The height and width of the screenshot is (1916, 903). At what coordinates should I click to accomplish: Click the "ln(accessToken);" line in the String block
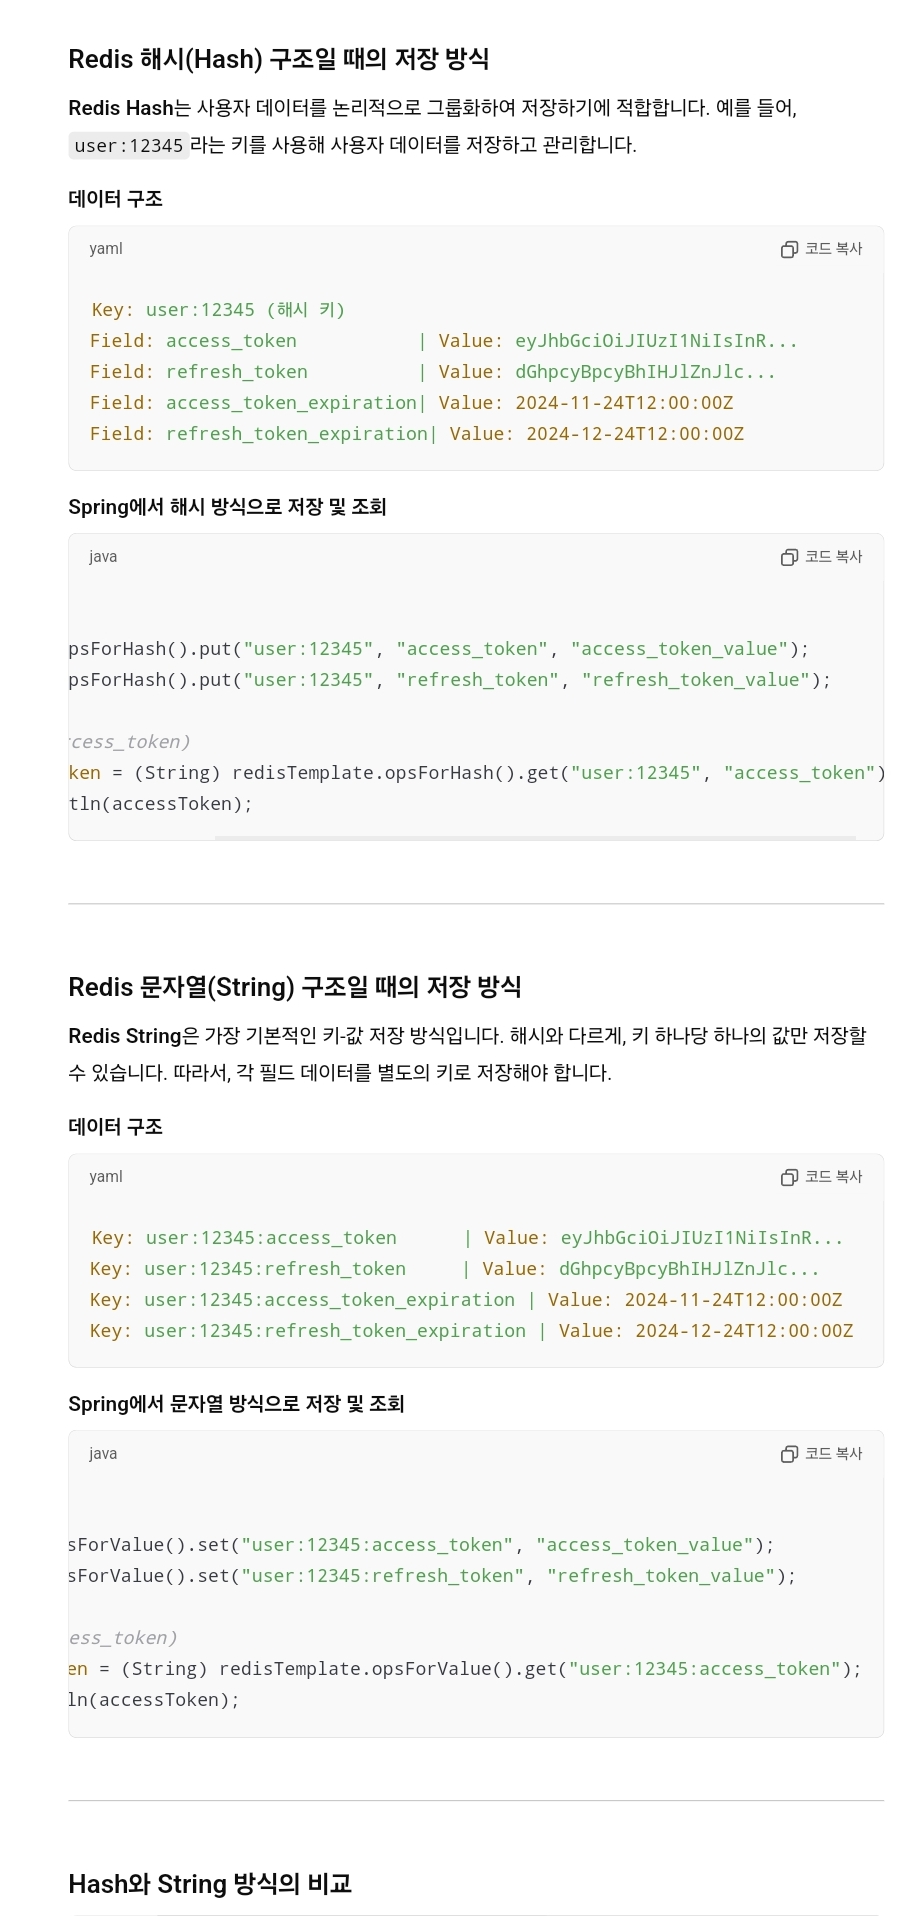pyautogui.click(x=154, y=1700)
